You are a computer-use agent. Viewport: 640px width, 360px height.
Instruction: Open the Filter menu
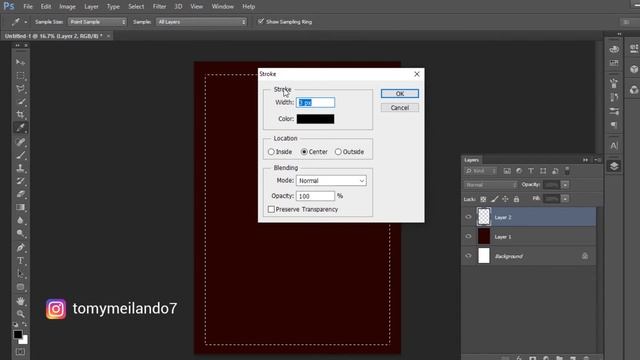pyautogui.click(x=159, y=7)
